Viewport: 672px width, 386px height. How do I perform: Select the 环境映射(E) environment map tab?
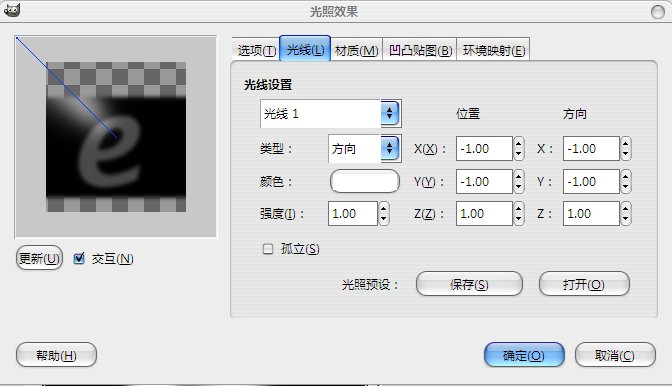pos(494,51)
